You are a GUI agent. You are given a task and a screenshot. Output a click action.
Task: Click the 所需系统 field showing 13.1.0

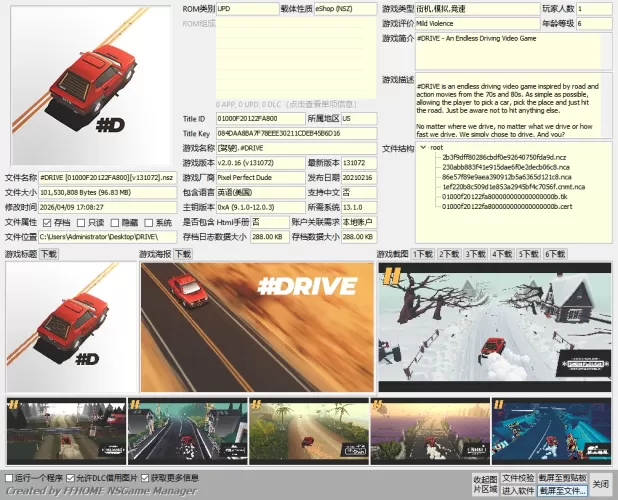pyautogui.click(x=359, y=207)
